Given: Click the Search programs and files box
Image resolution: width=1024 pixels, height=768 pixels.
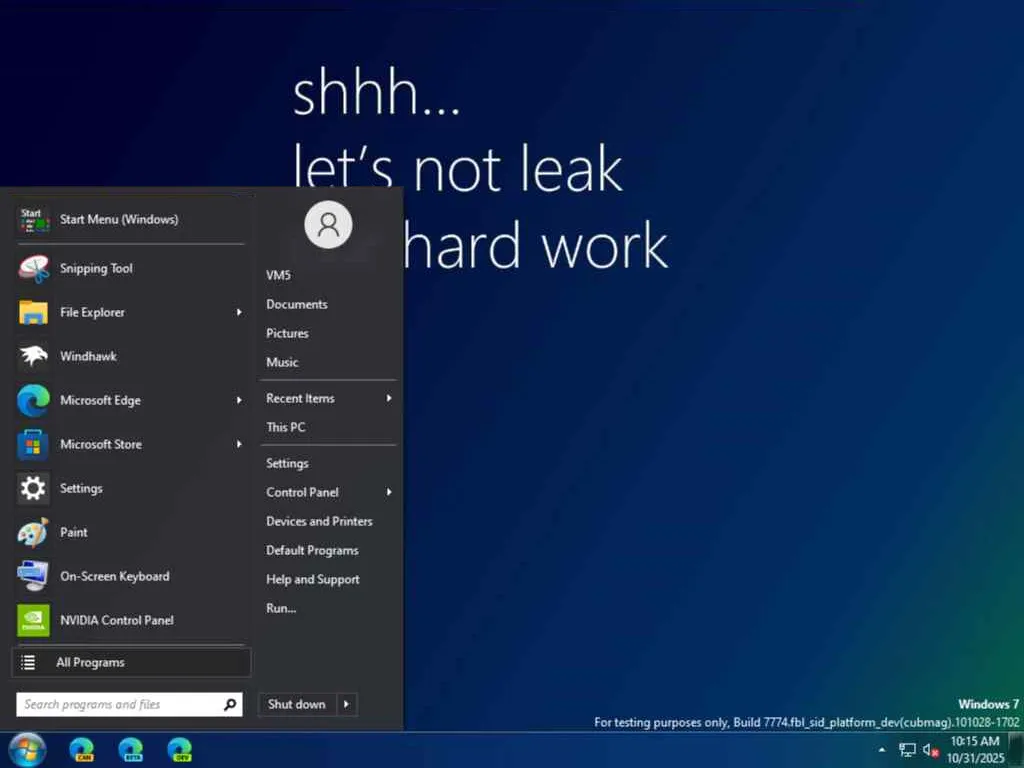Looking at the screenshot, I should [x=129, y=704].
